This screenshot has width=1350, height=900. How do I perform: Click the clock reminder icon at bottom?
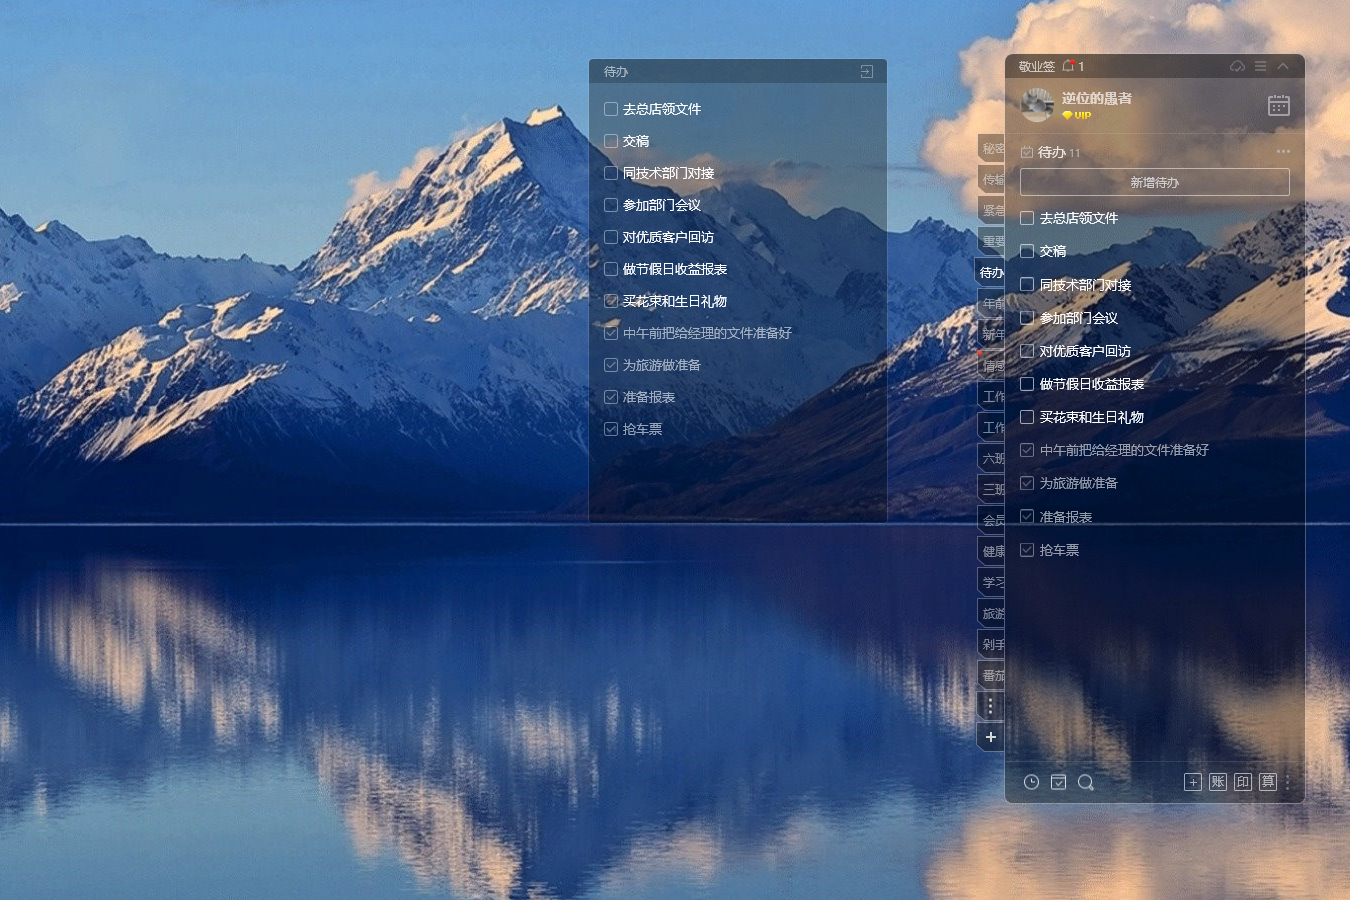pyautogui.click(x=1031, y=782)
